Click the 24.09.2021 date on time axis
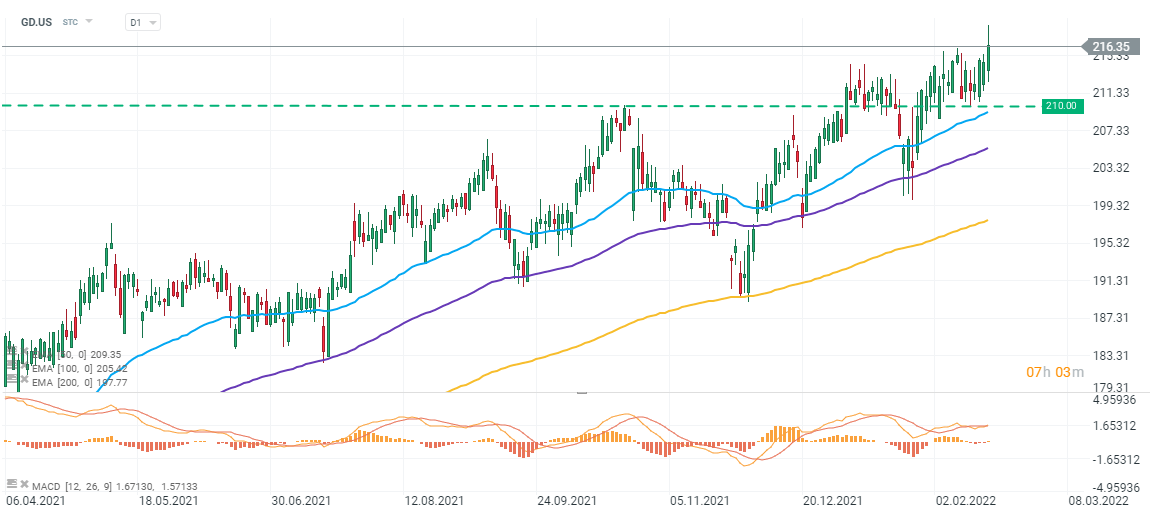The height and width of the screenshot is (518, 1152). (x=567, y=501)
